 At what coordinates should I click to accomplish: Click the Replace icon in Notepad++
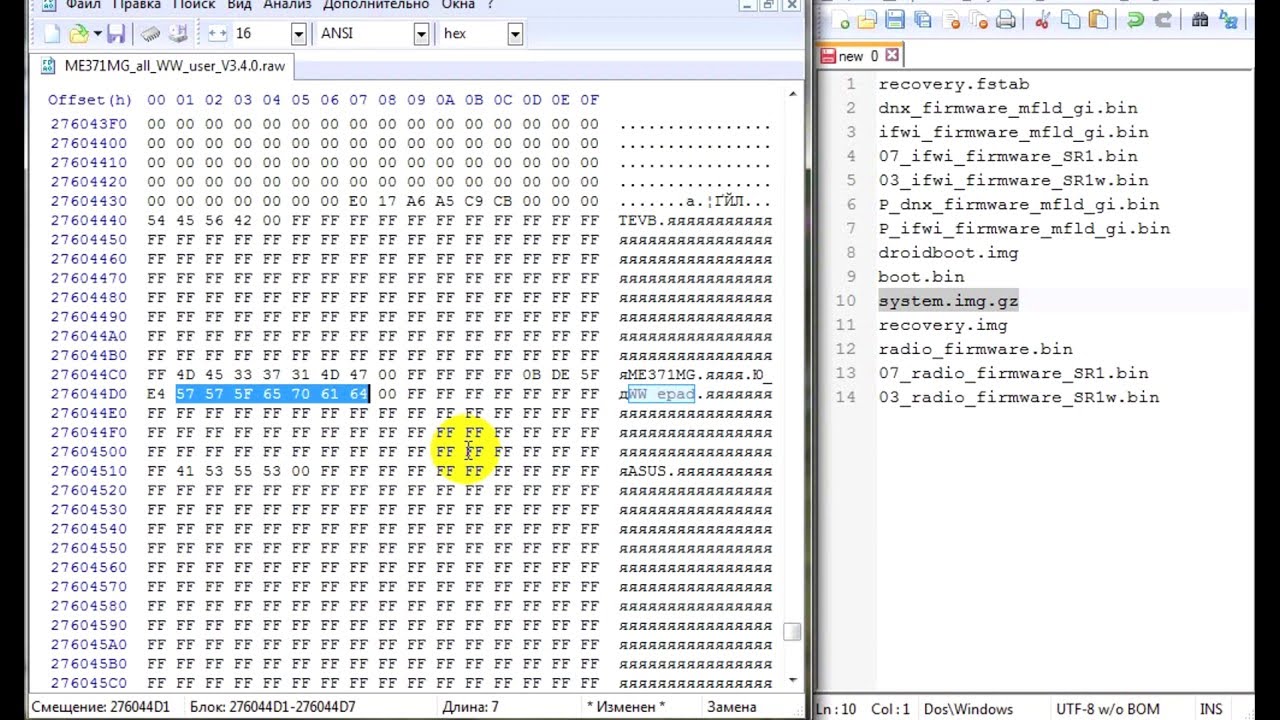coord(1227,20)
